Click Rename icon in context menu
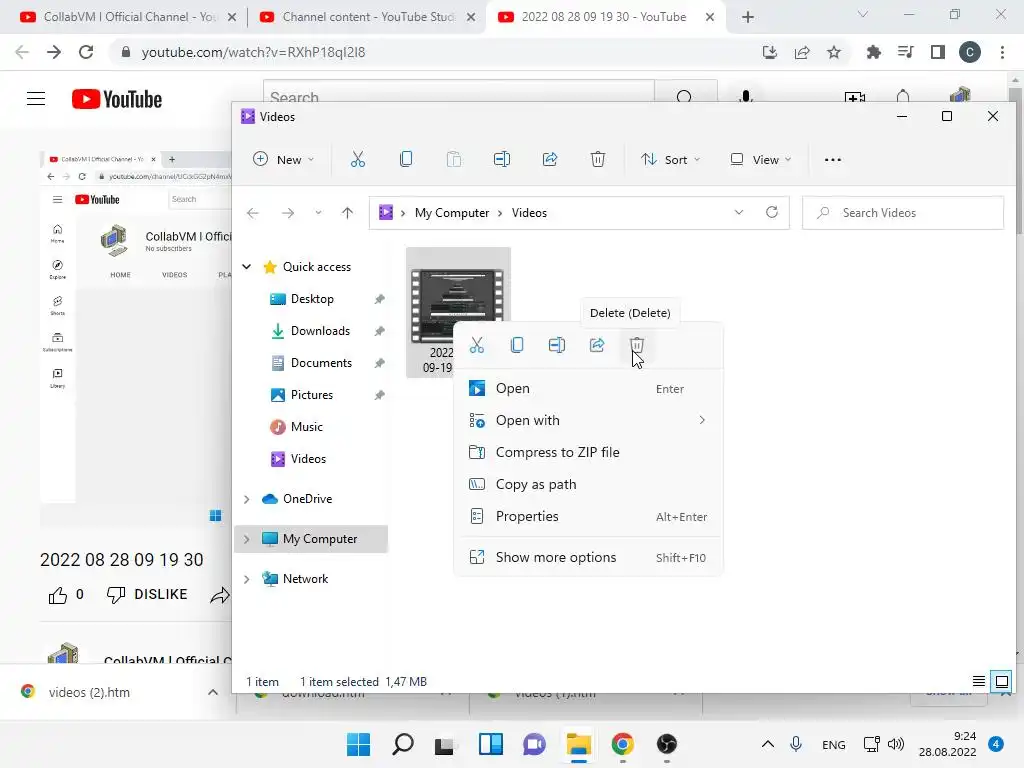This screenshot has width=1024, height=768. (x=557, y=345)
